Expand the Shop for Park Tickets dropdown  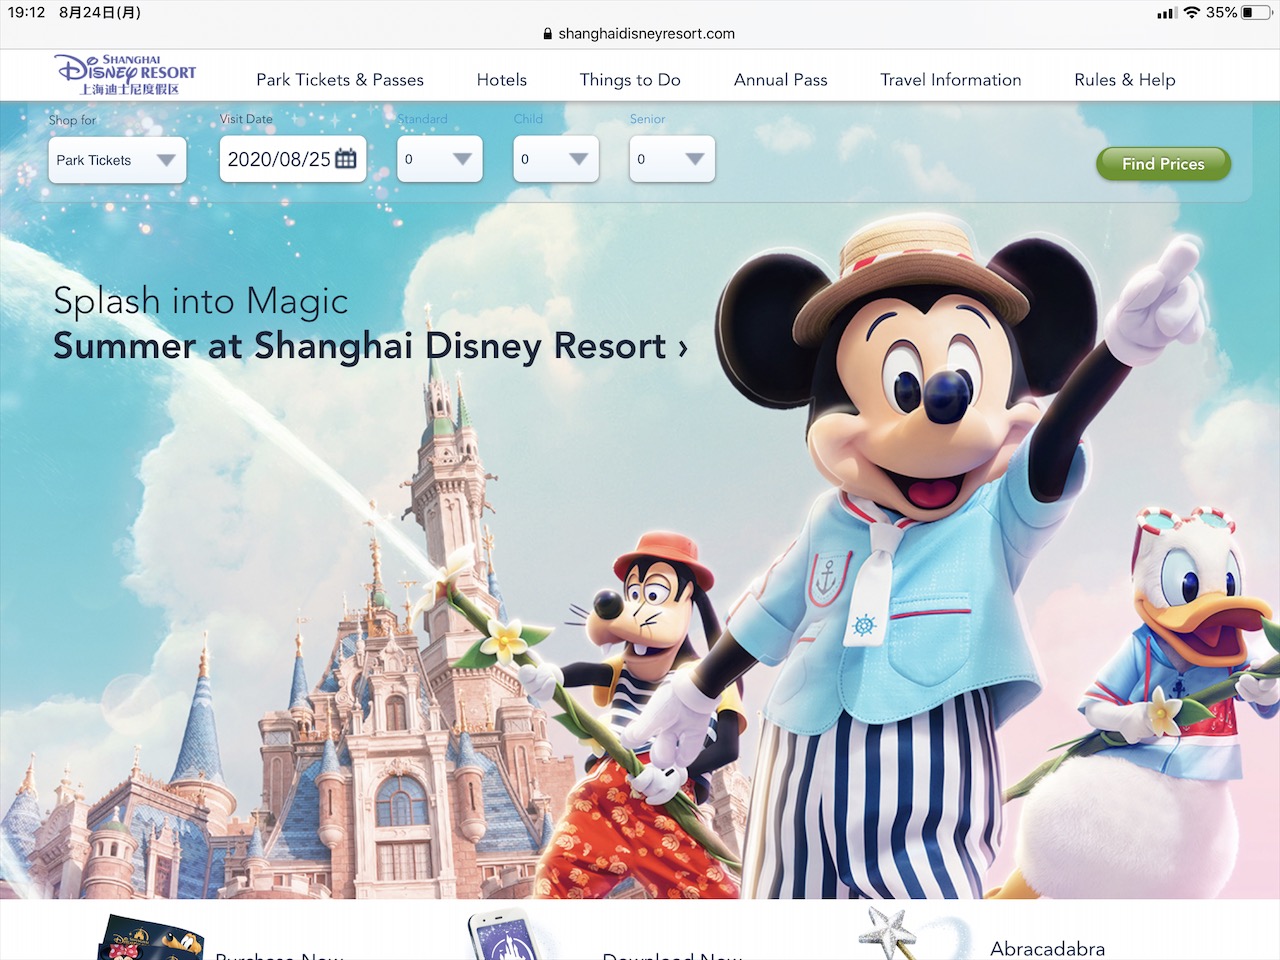pos(117,160)
